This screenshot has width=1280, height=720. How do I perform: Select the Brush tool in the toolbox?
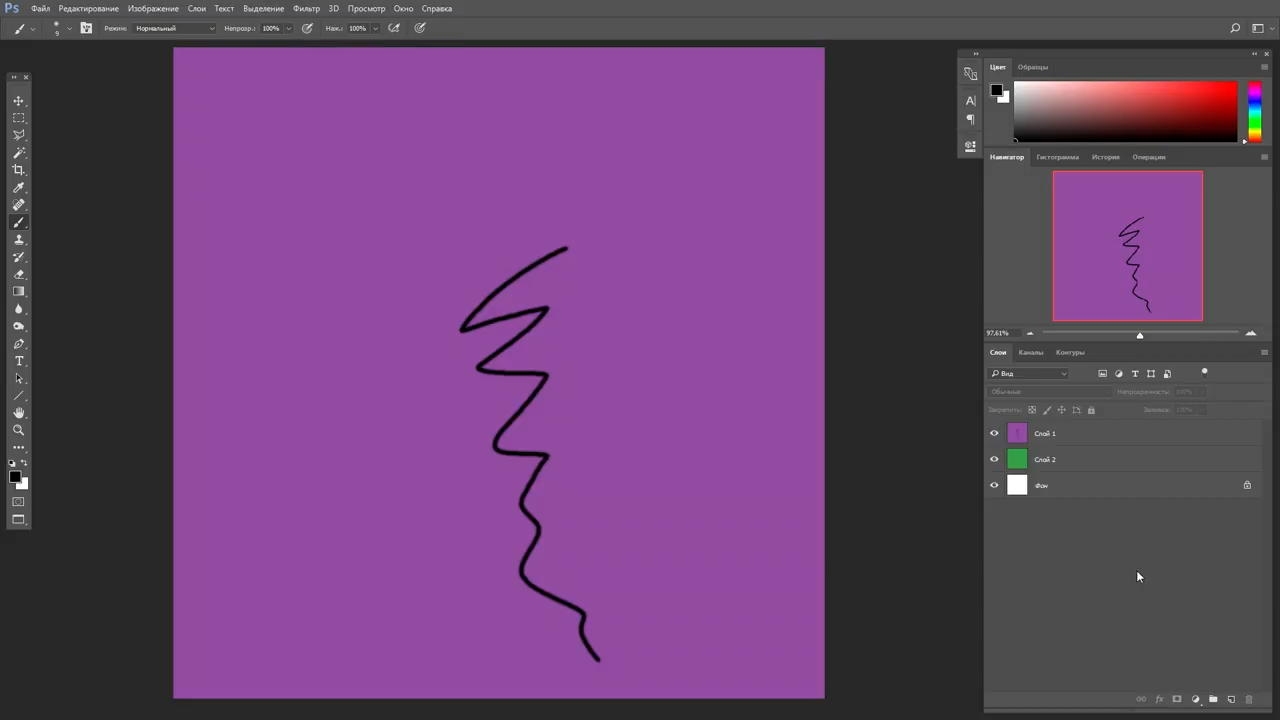click(18, 222)
